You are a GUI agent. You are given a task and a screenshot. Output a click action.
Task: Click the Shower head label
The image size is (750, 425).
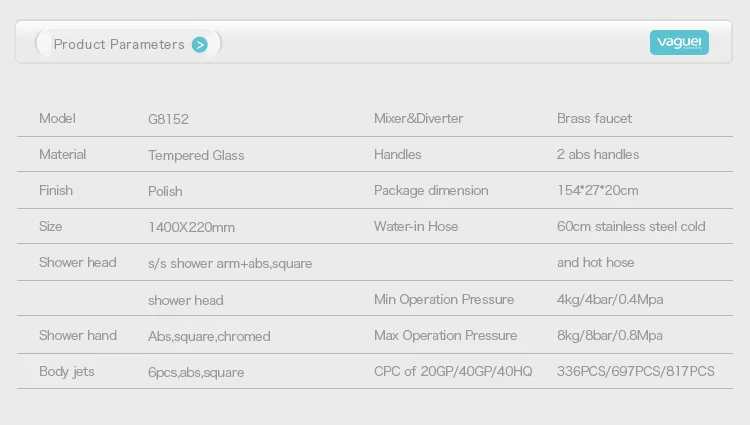click(78, 262)
